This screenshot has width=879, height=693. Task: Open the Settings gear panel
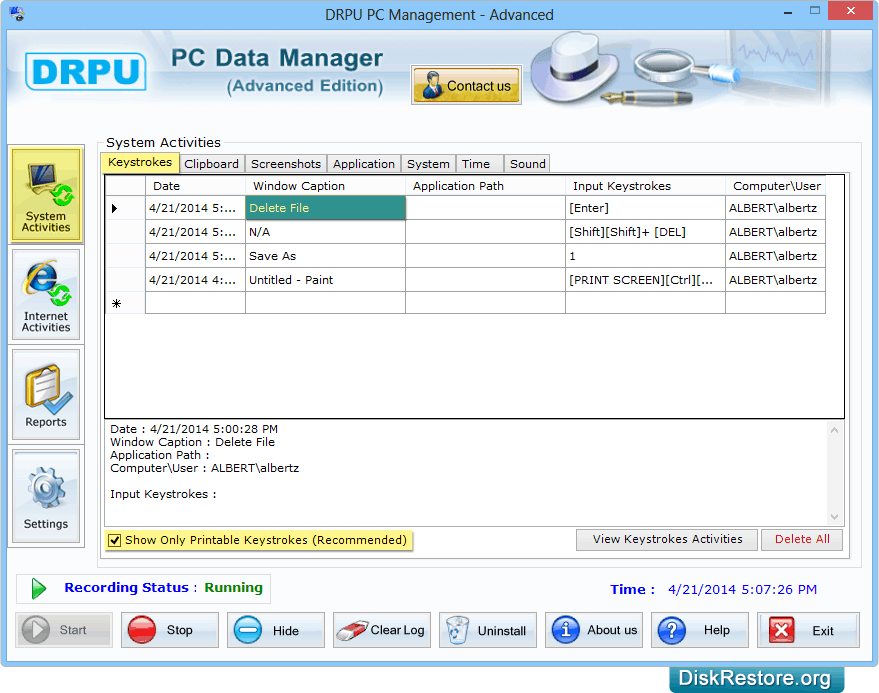click(x=46, y=496)
